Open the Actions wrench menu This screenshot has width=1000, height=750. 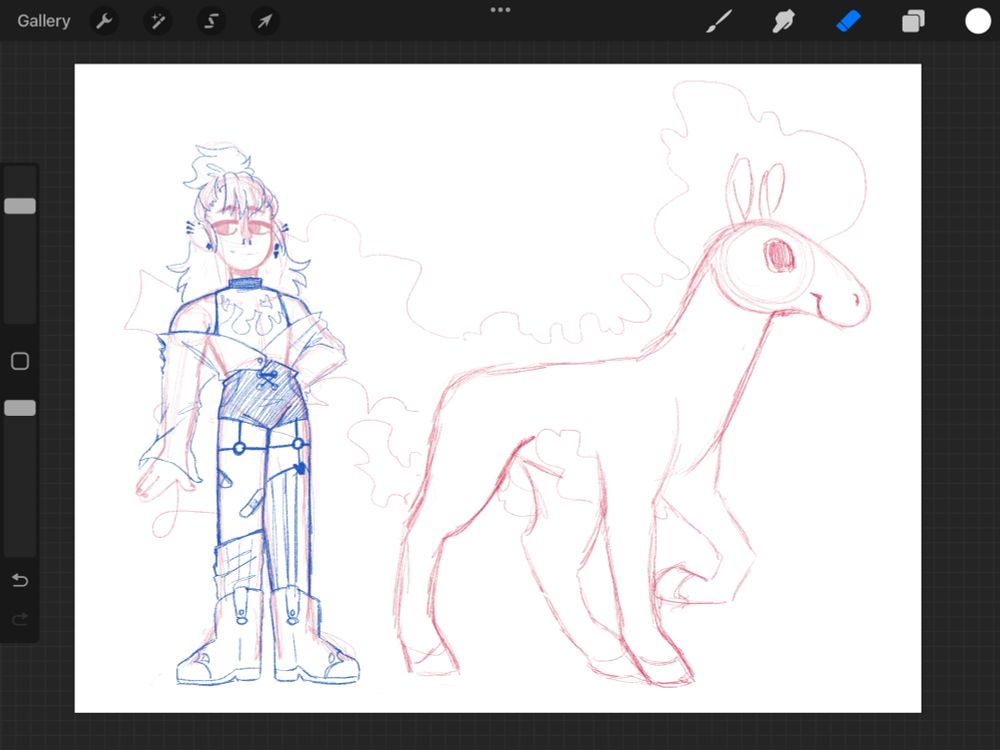click(104, 22)
